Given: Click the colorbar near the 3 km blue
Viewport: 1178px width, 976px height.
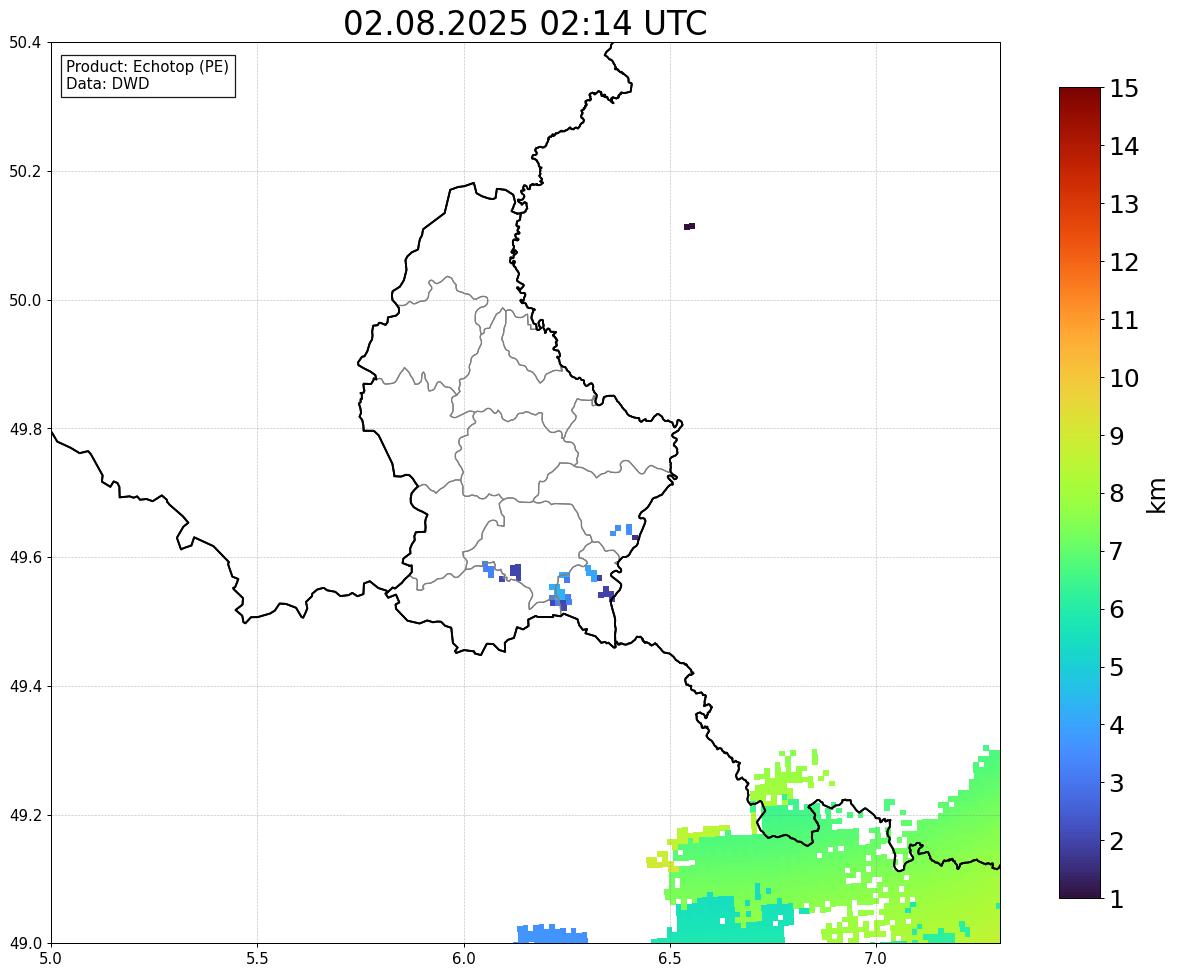Looking at the screenshot, I should (x=1080, y=783).
